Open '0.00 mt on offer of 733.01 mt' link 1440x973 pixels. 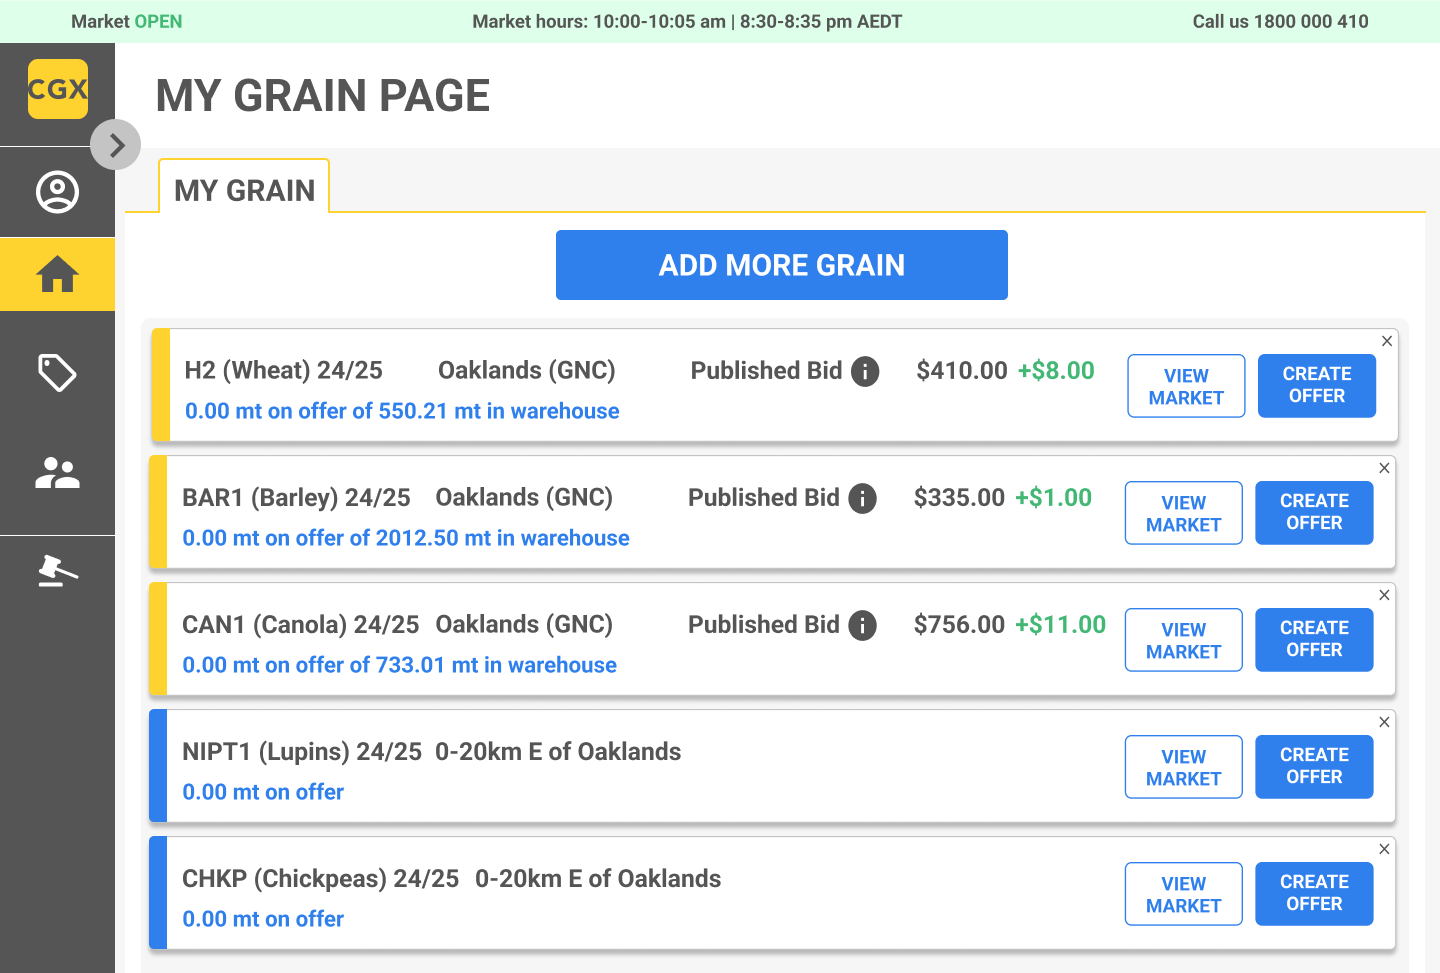click(x=399, y=665)
